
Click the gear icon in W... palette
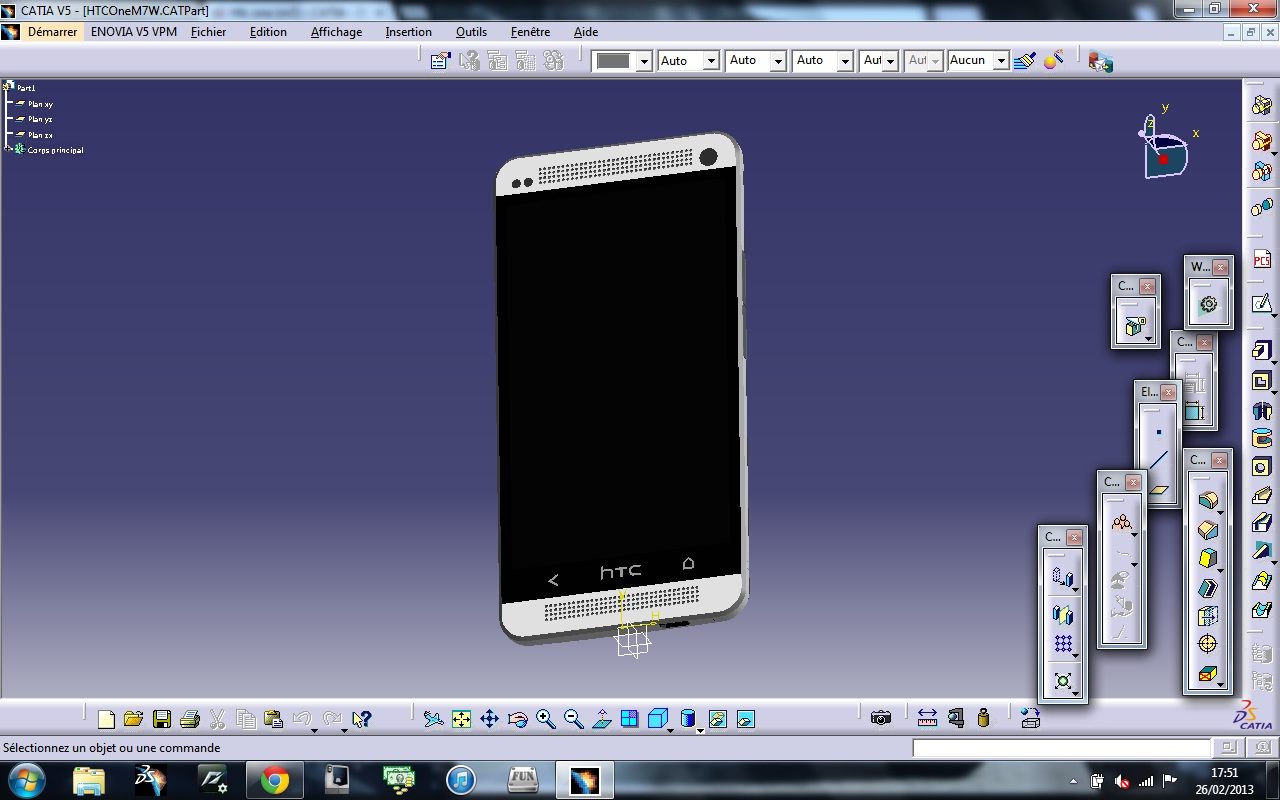pyautogui.click(x=1208, y=305)
